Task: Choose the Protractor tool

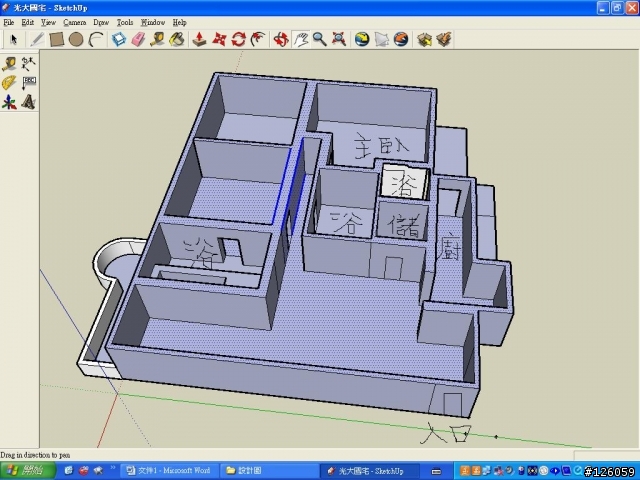Action: pos(9,83)
